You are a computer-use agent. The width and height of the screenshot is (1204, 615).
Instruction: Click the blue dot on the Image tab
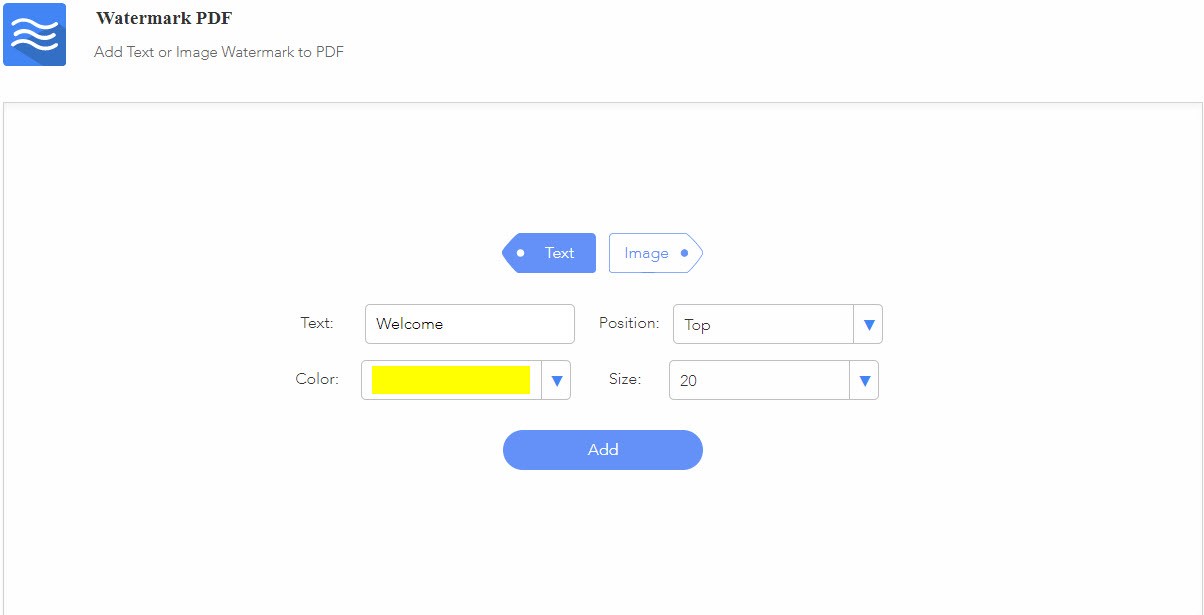(x=684, y=253)
